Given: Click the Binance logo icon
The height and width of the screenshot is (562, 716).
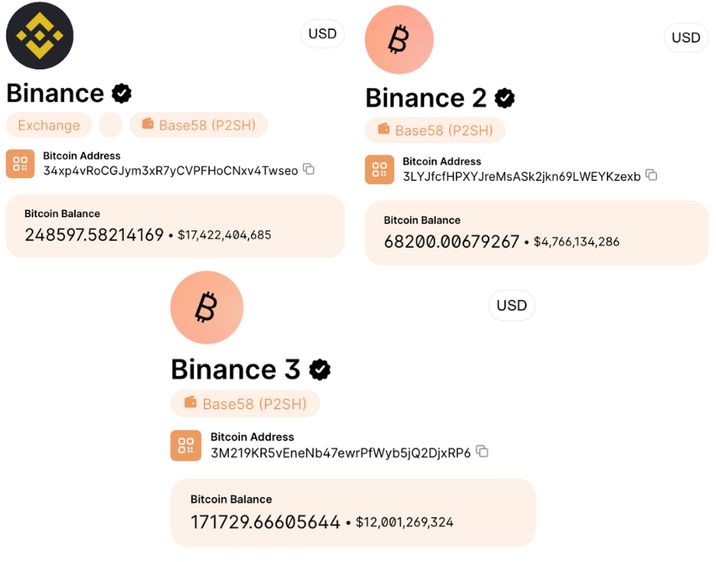Looking at the screenshot, I should pyautogui.click(x=39, y=35).
